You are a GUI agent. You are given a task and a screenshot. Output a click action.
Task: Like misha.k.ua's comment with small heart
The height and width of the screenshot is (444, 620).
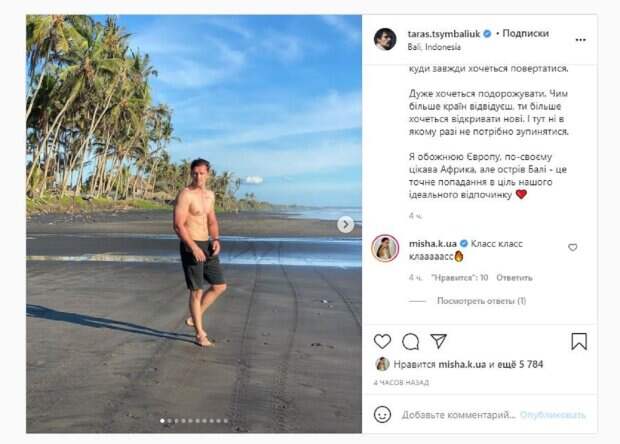pos(573,247)
